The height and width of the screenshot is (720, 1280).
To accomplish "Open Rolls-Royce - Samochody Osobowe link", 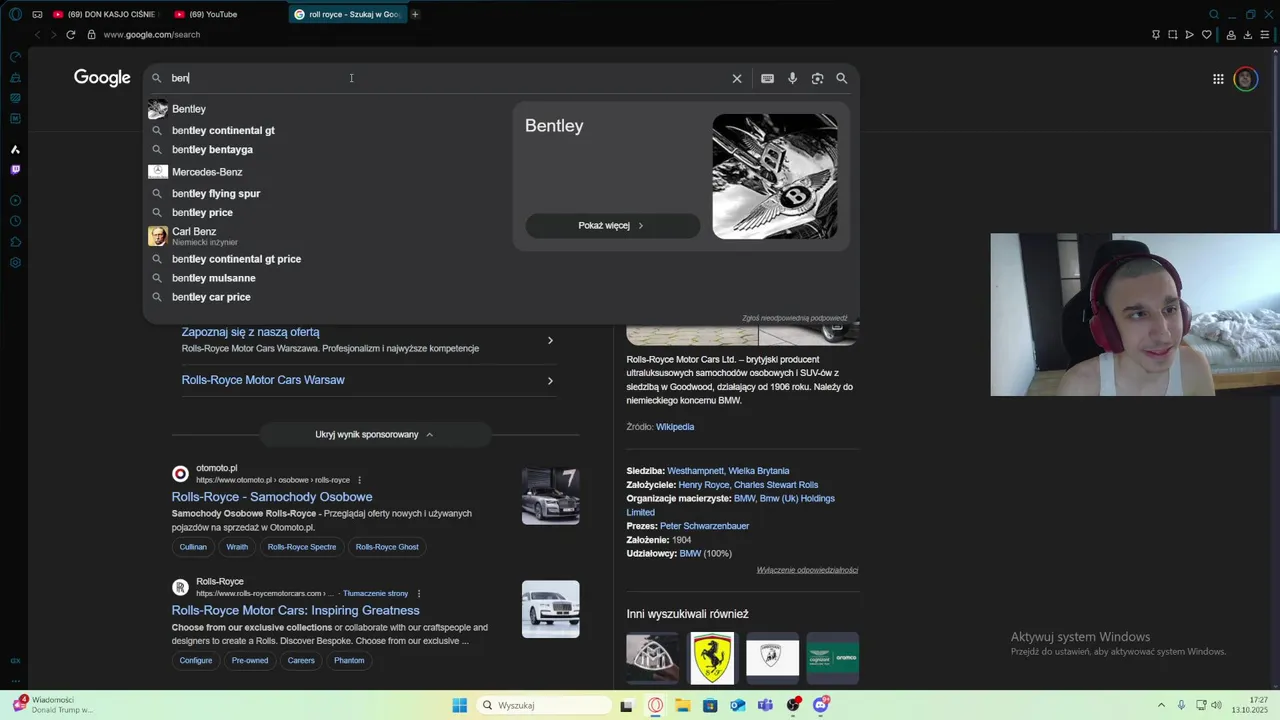I will [x=272, y=497].
